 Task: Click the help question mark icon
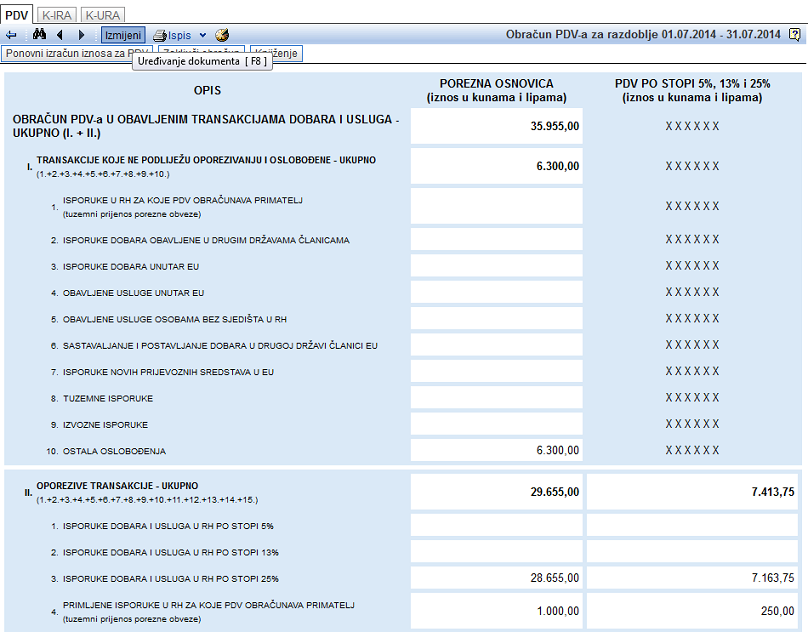click(x=795, y=35)
